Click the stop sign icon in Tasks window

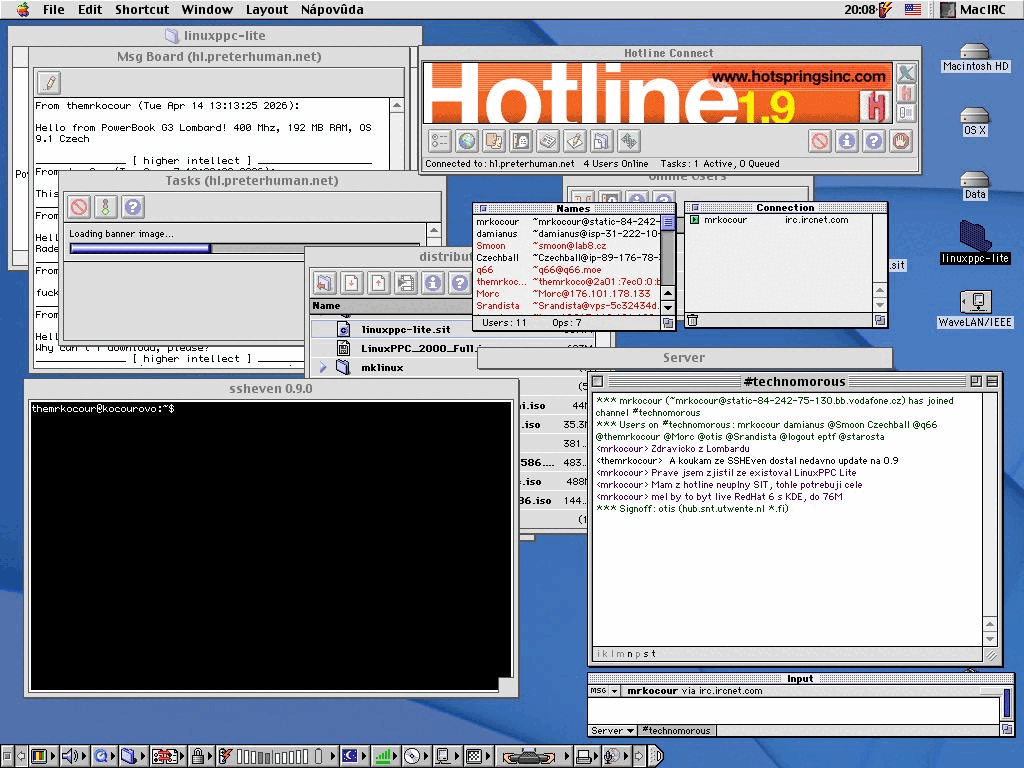81,207
